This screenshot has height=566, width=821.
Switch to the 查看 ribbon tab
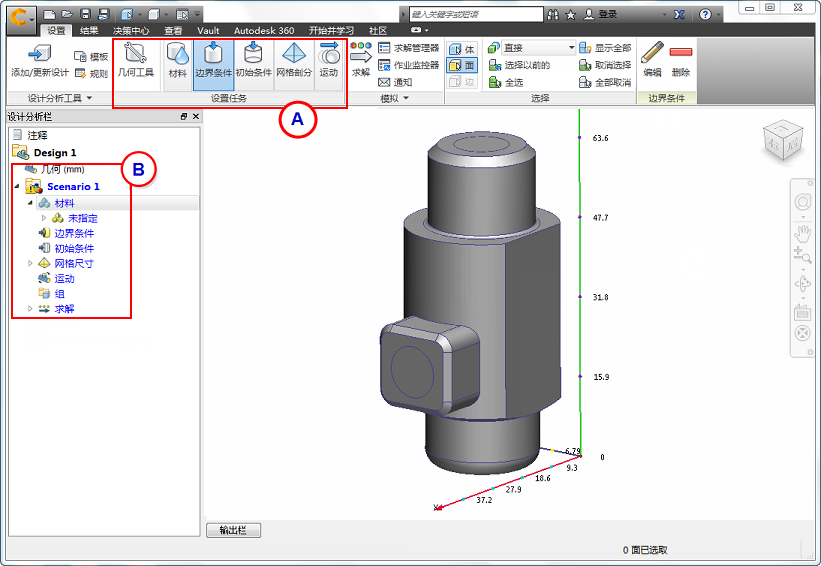click(x=173, y=31)
